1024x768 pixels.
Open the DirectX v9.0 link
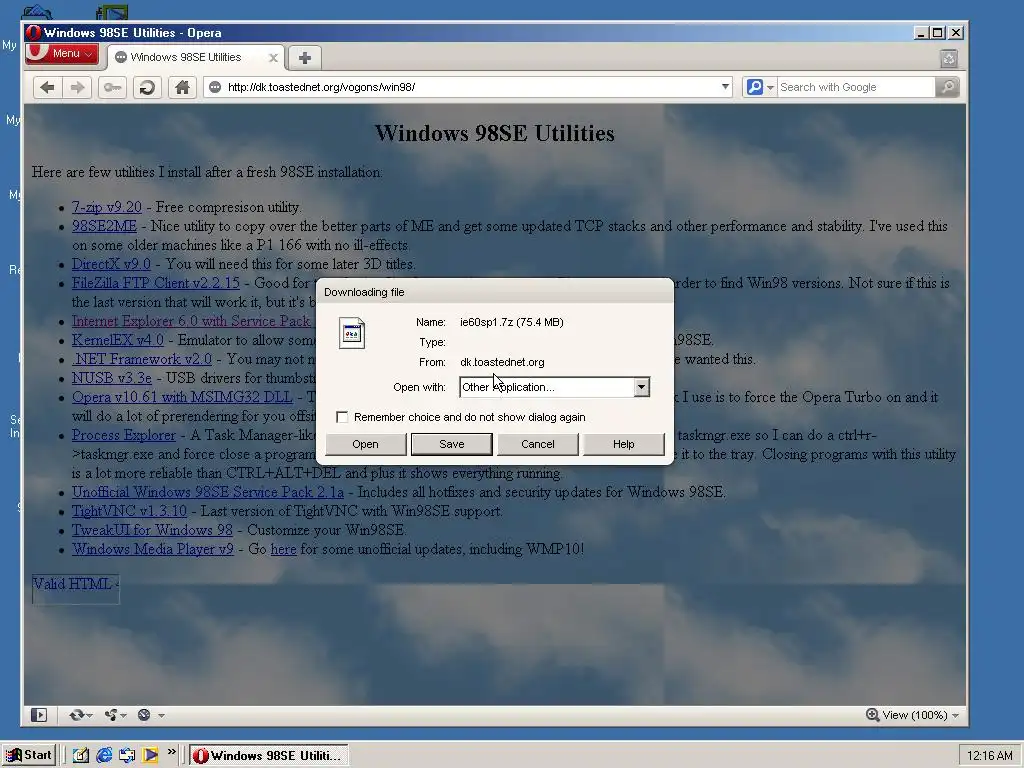[x=111, y=264]
